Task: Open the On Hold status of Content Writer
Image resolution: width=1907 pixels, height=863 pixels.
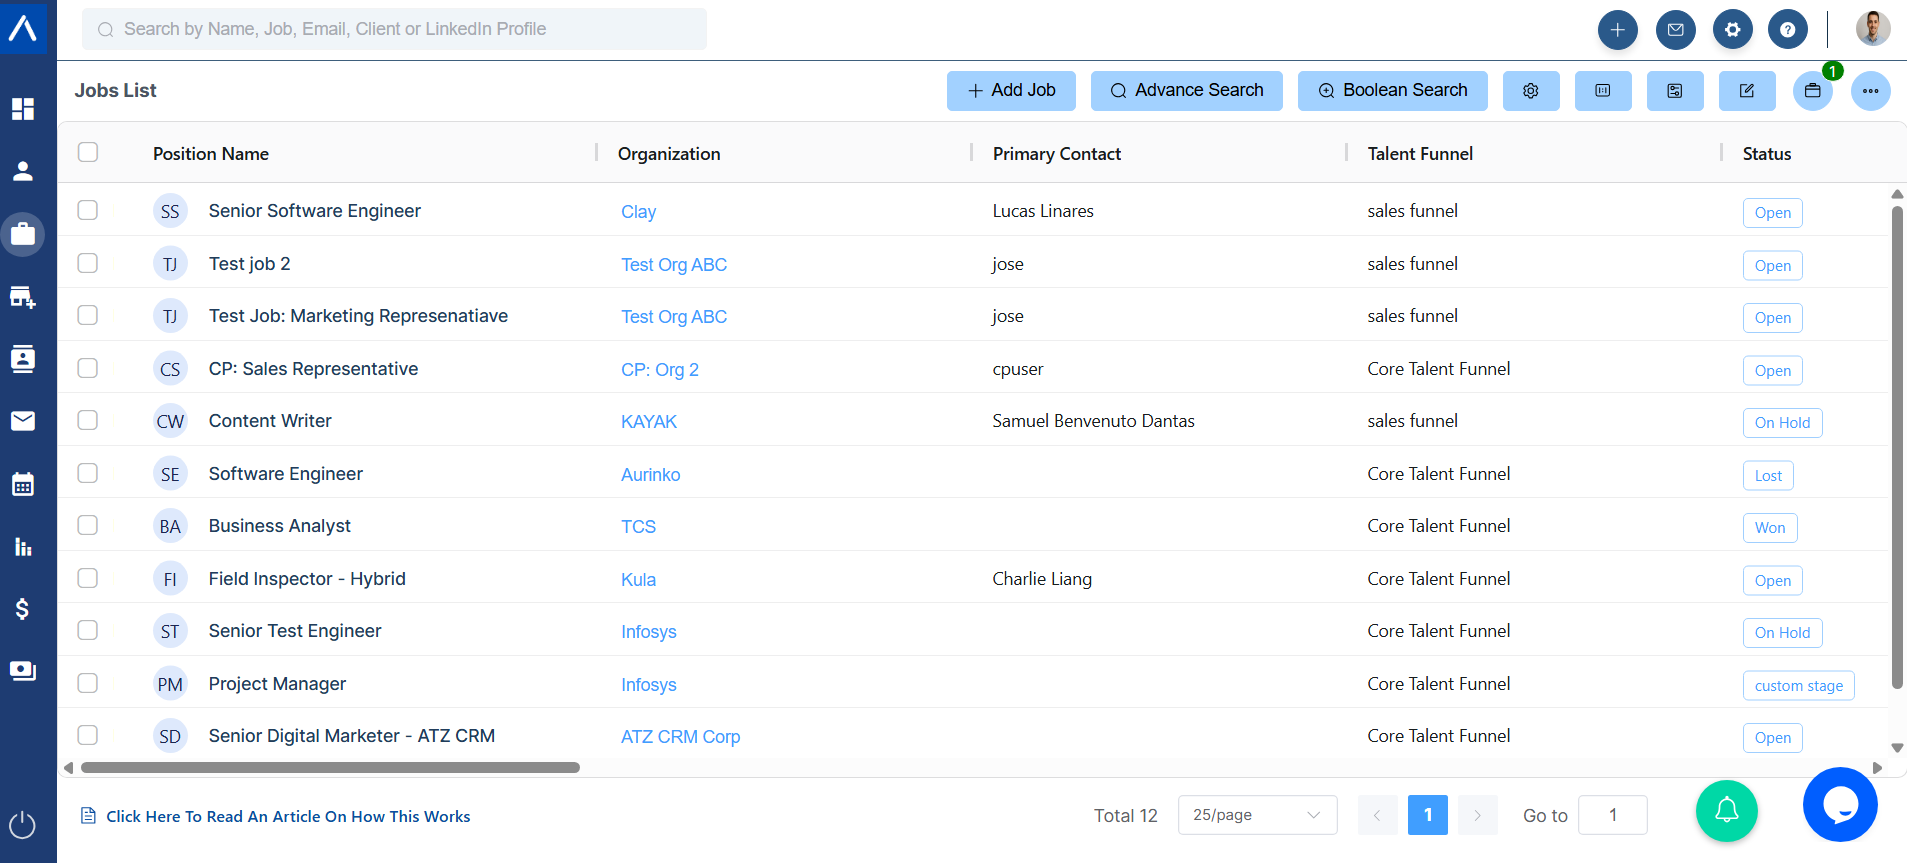Action: pyautogui.click(x=1782, y=423)
